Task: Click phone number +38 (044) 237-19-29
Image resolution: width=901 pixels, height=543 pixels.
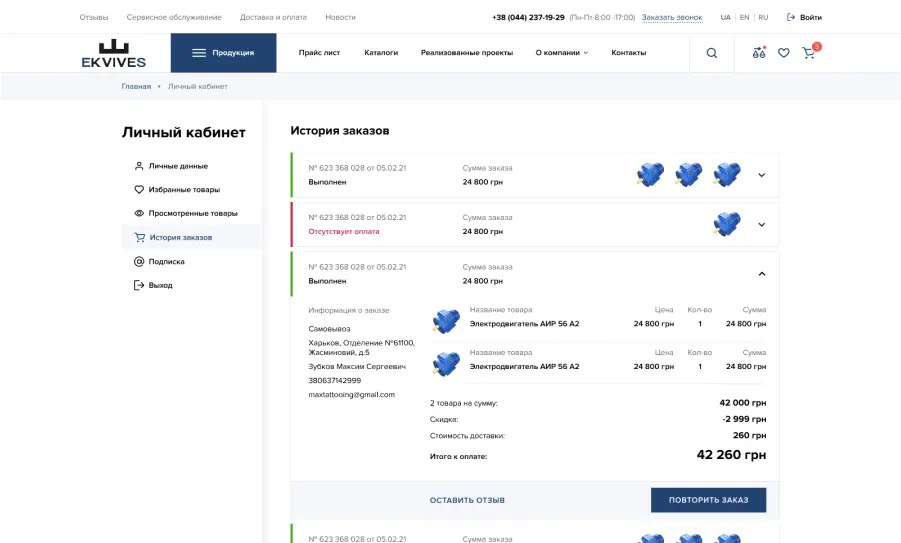Action: [x=528, y=17]
